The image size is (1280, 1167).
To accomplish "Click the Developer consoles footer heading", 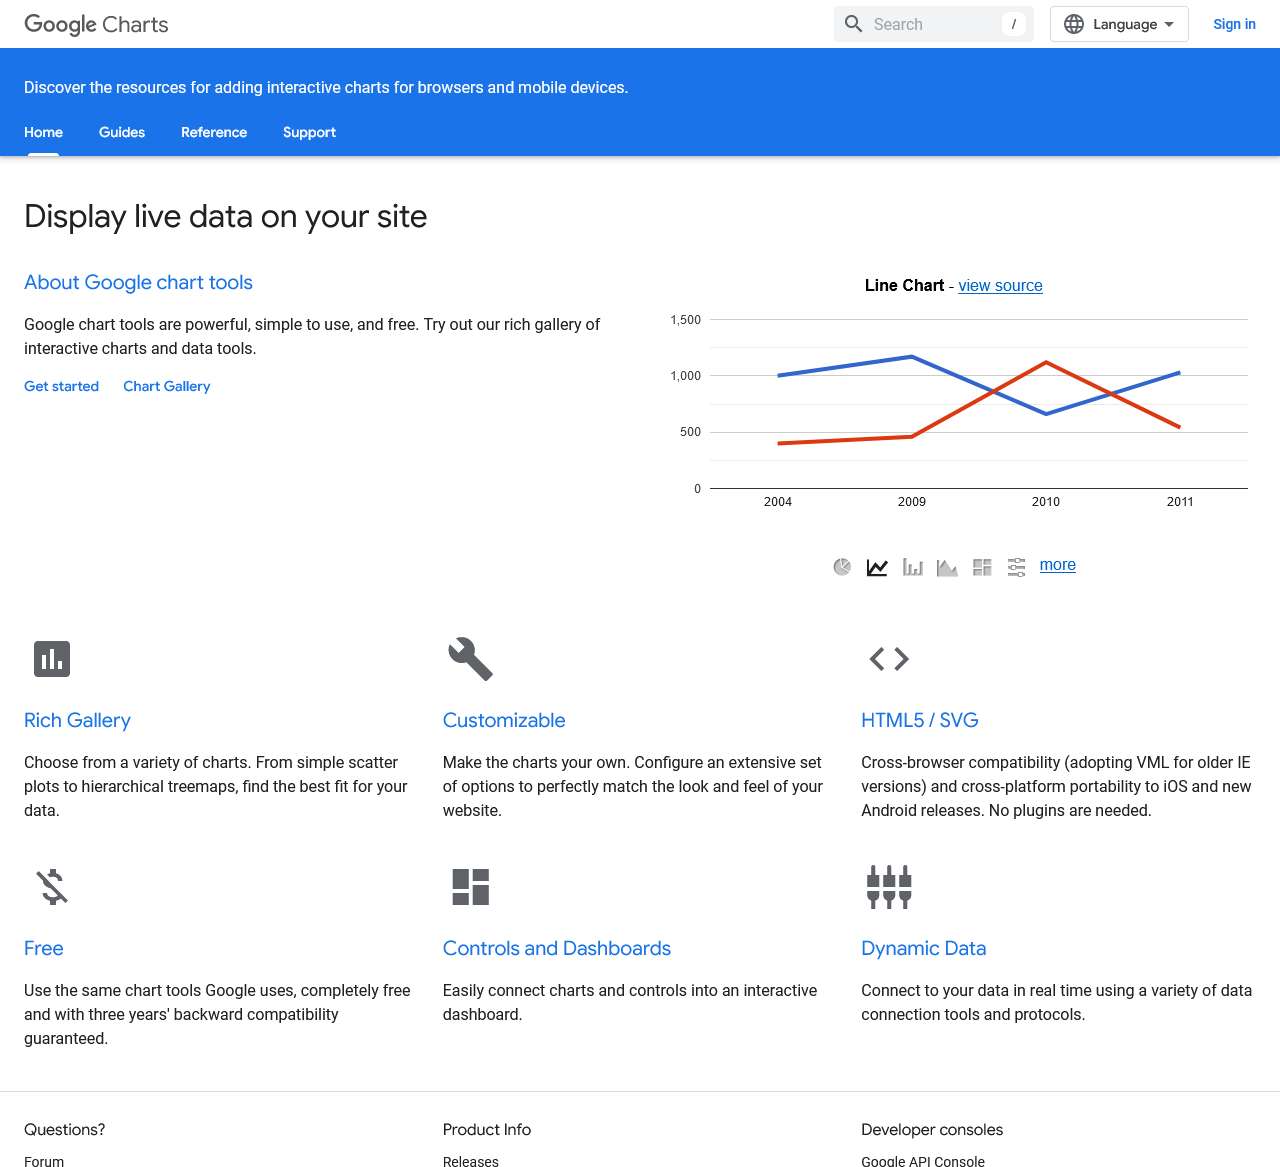I will pyautogui.click(x=932, y=1129).
